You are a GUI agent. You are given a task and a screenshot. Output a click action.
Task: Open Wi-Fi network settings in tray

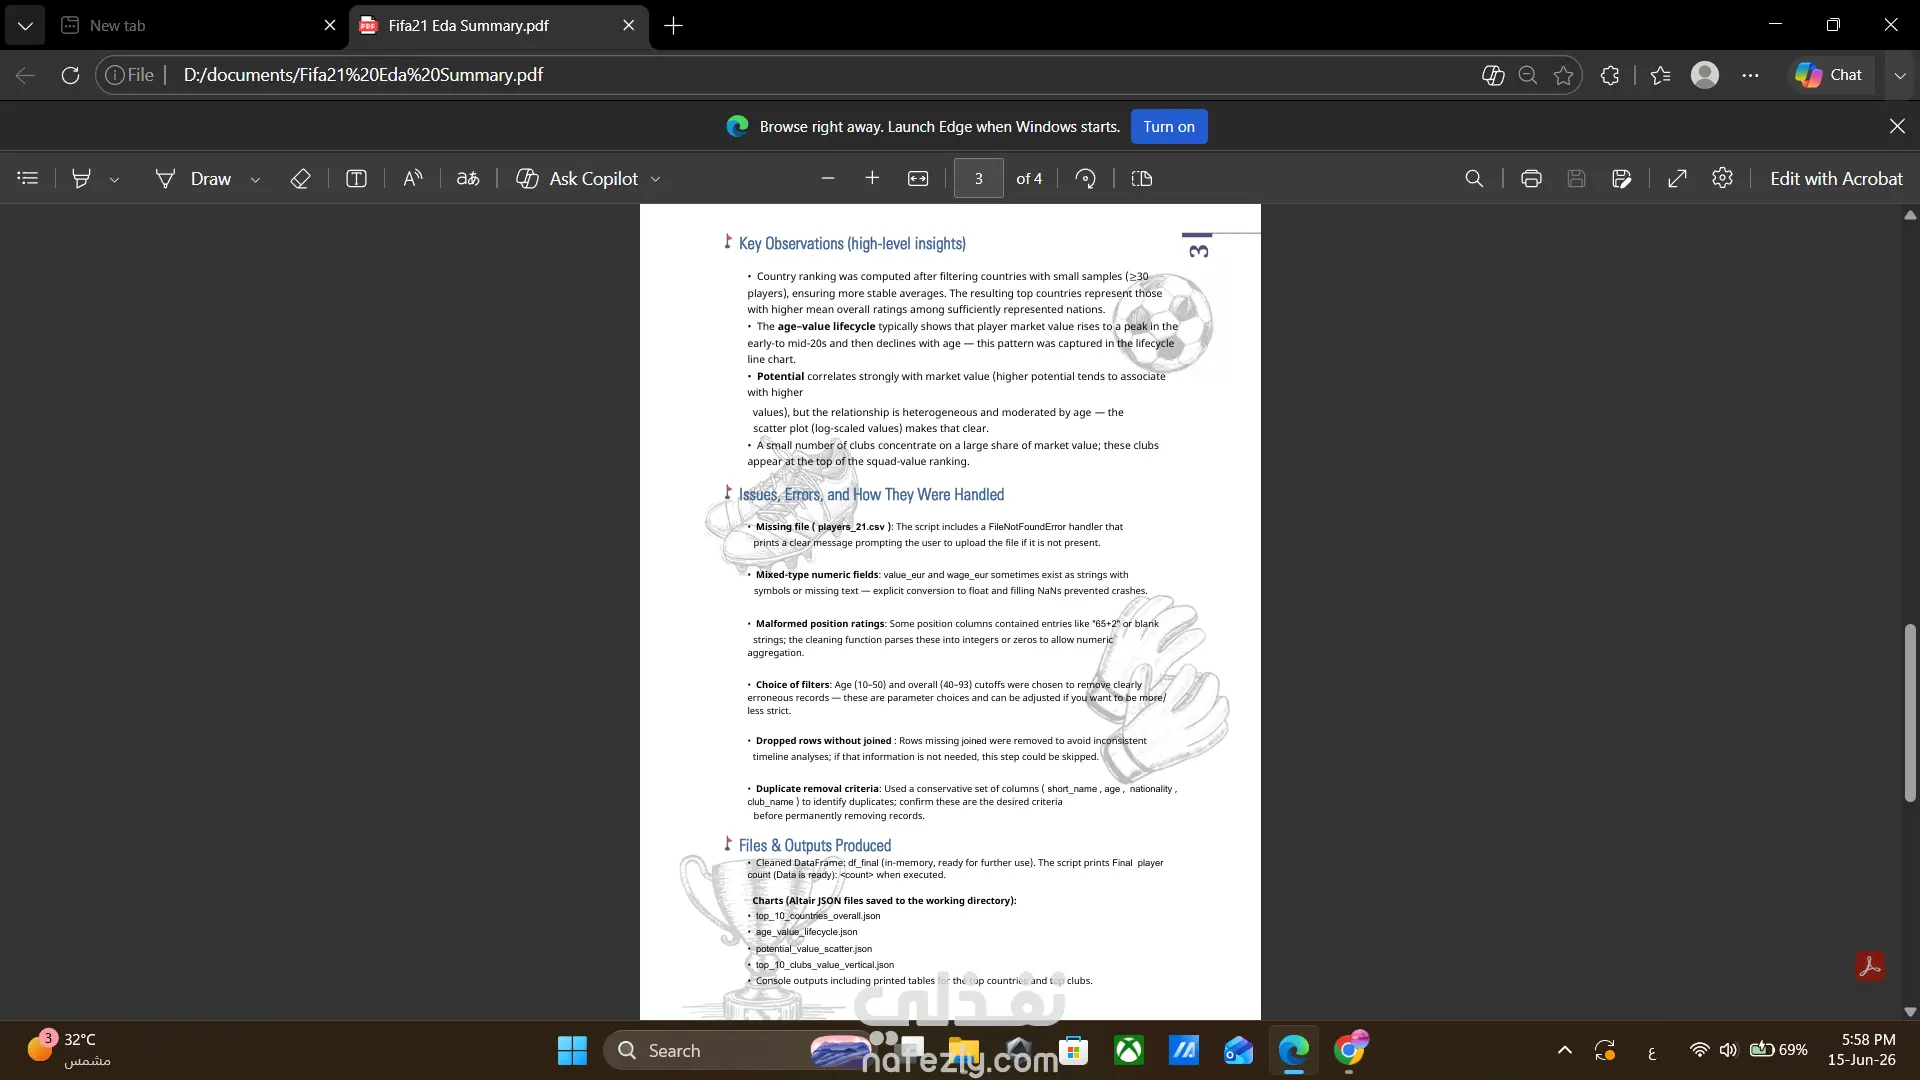[1699, 1050]
